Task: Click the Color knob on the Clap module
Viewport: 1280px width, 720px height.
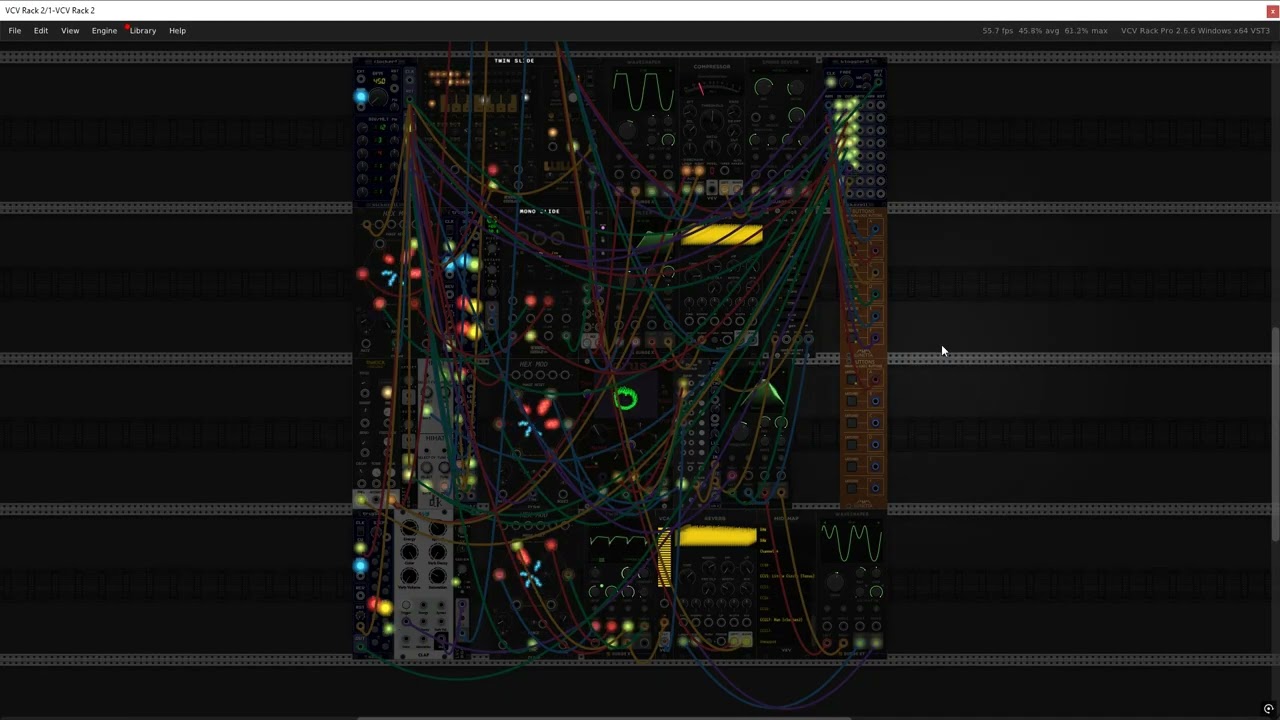Action: (x=410, y=552)
